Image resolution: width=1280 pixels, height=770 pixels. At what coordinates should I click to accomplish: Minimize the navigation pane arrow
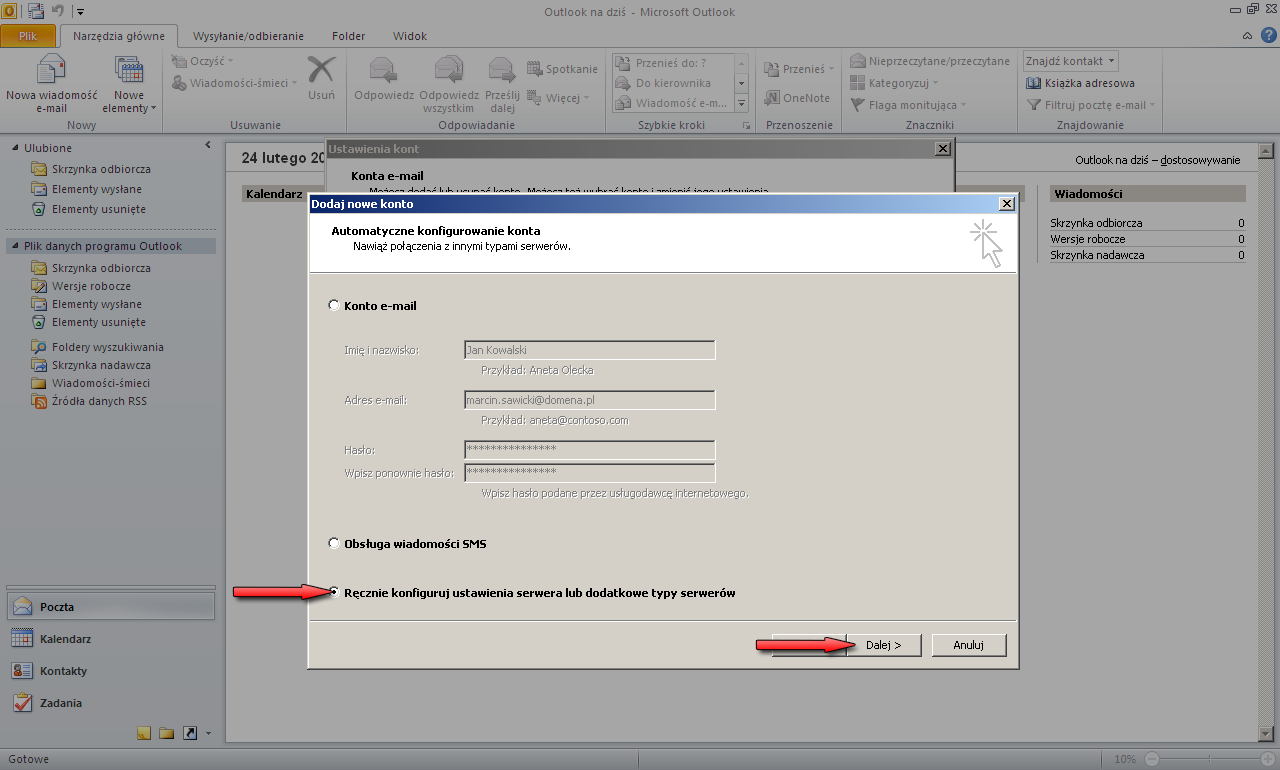[208, 146]
